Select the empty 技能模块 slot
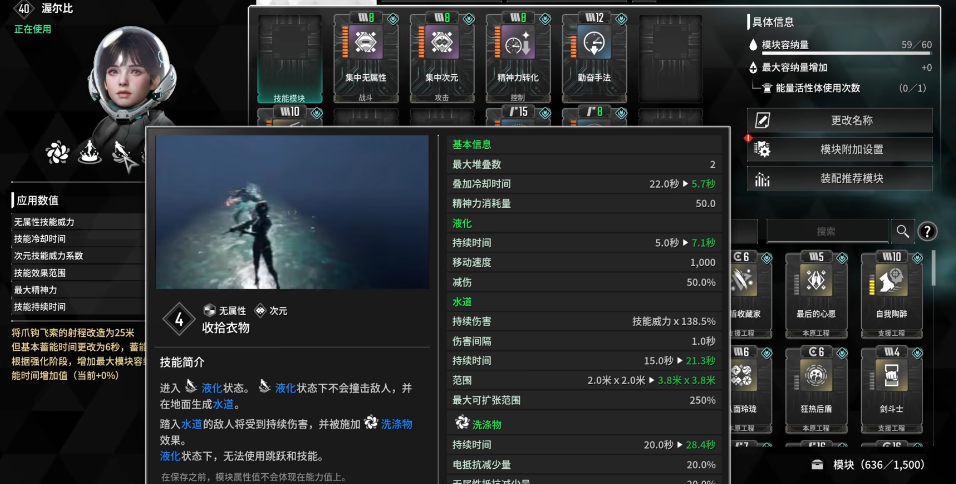 tap(290, 59)
